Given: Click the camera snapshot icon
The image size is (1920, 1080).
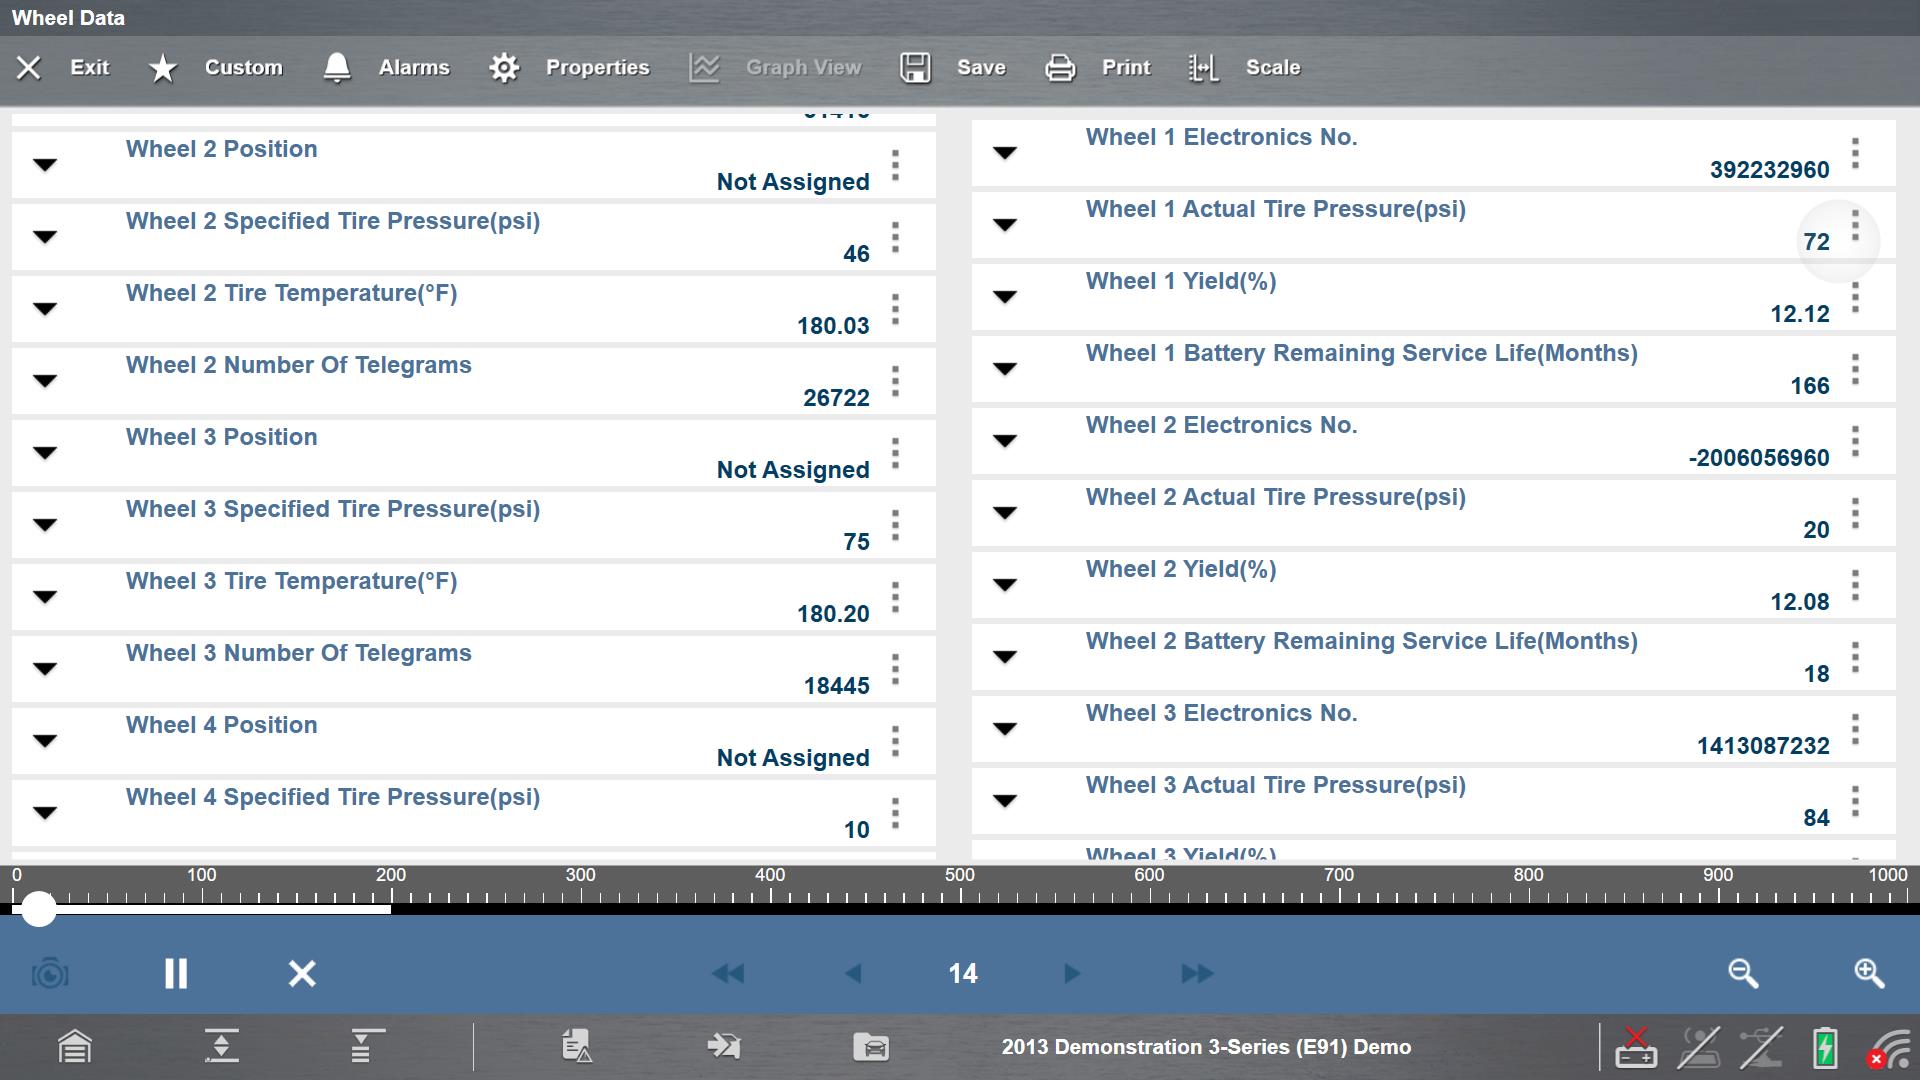Looking at the screenshot, I should (x=50, y=973).
